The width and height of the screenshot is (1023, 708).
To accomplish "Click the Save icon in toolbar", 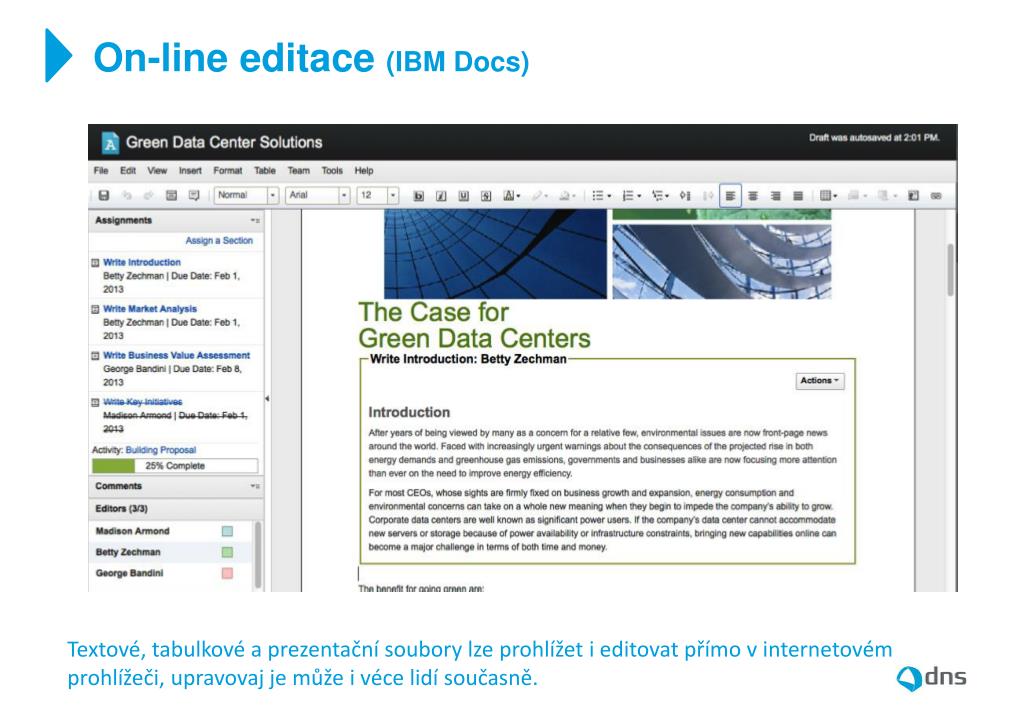I will tap(104, 196).
